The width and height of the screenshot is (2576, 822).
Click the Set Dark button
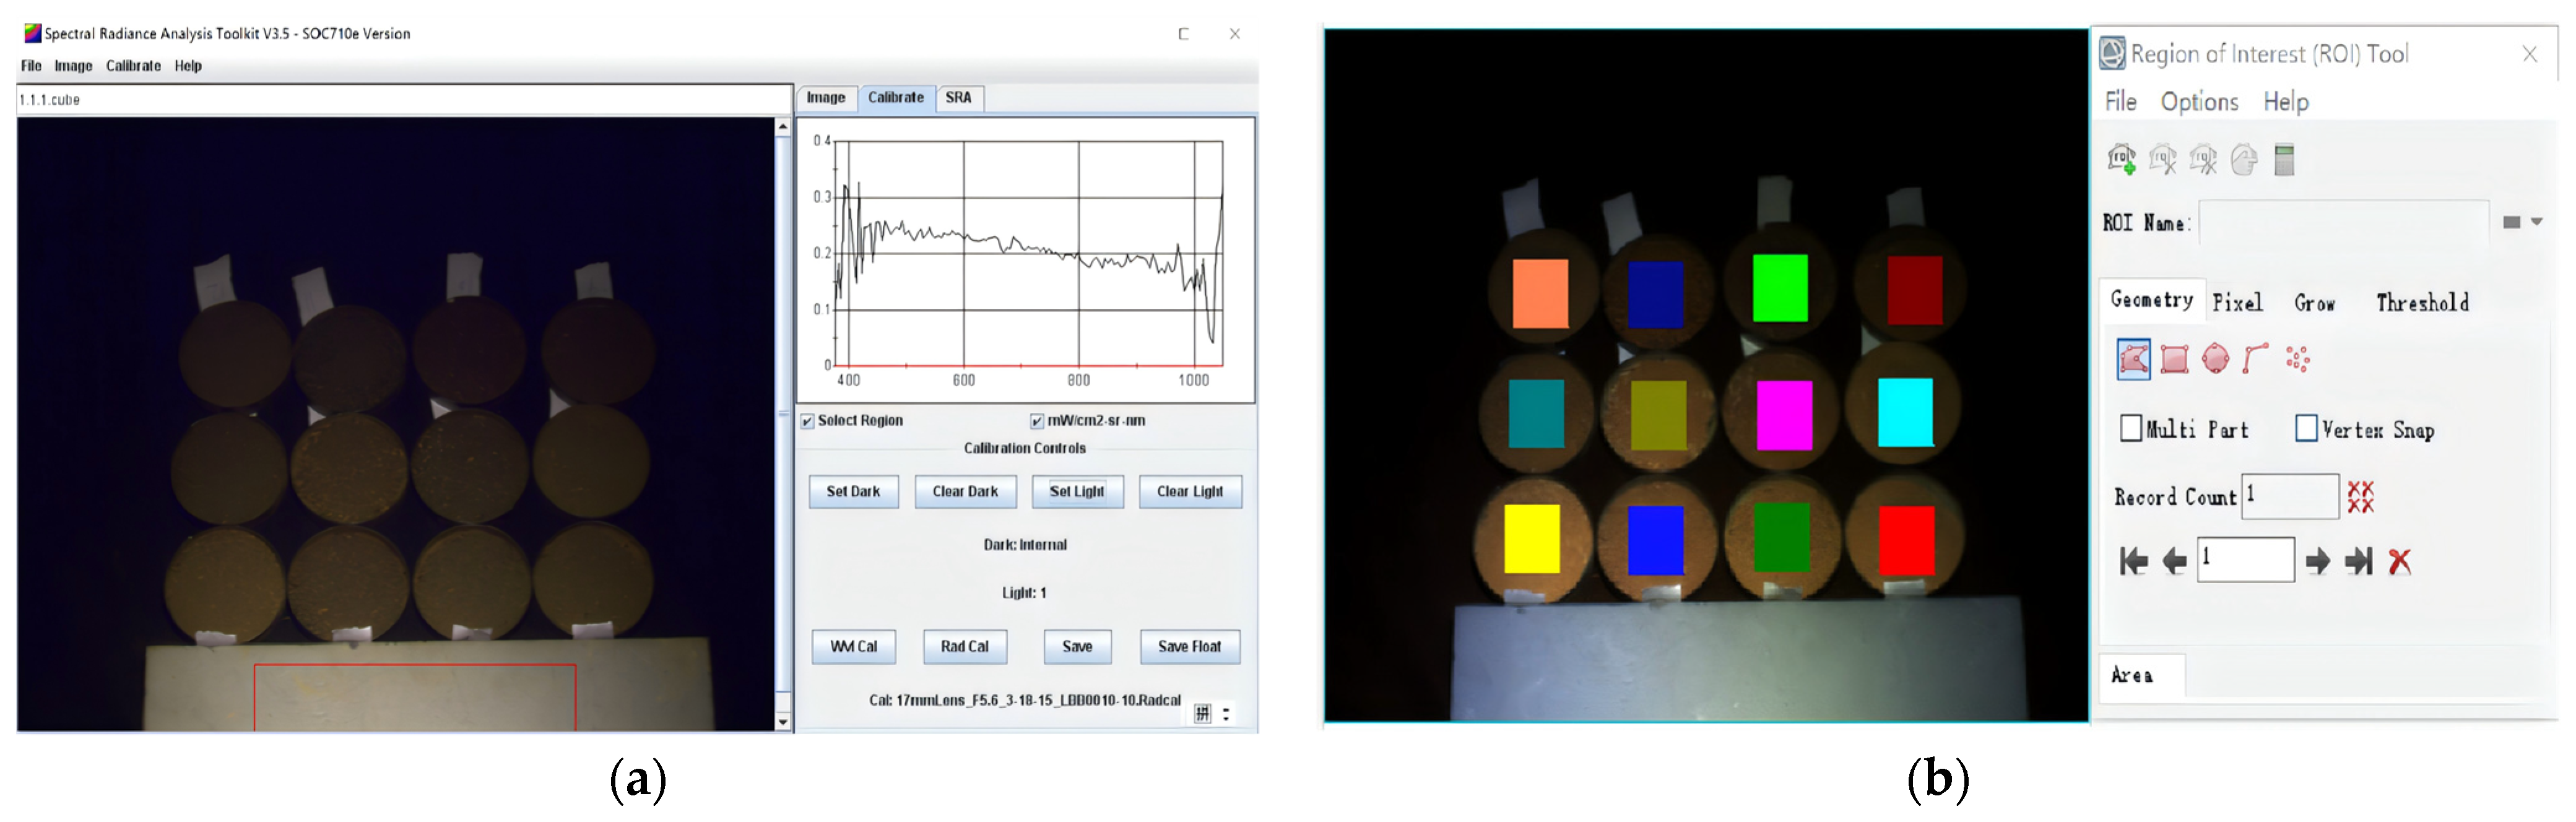853,492
